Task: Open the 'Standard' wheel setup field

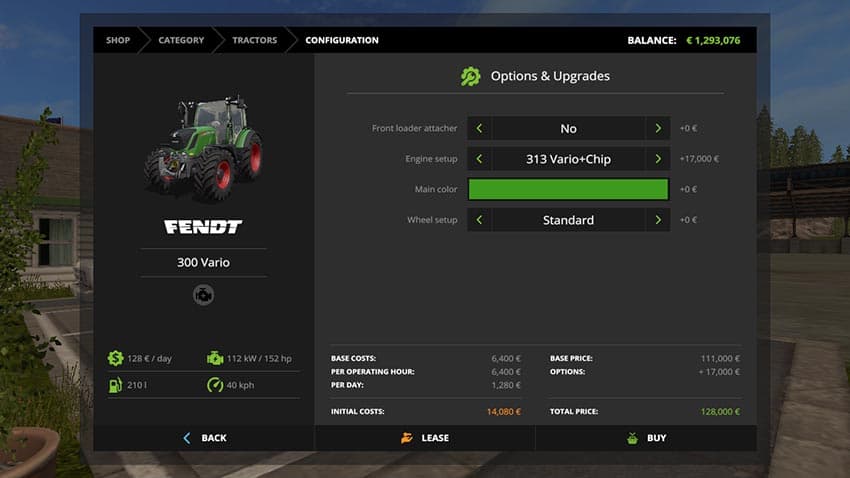Action: tap(568, 220)
